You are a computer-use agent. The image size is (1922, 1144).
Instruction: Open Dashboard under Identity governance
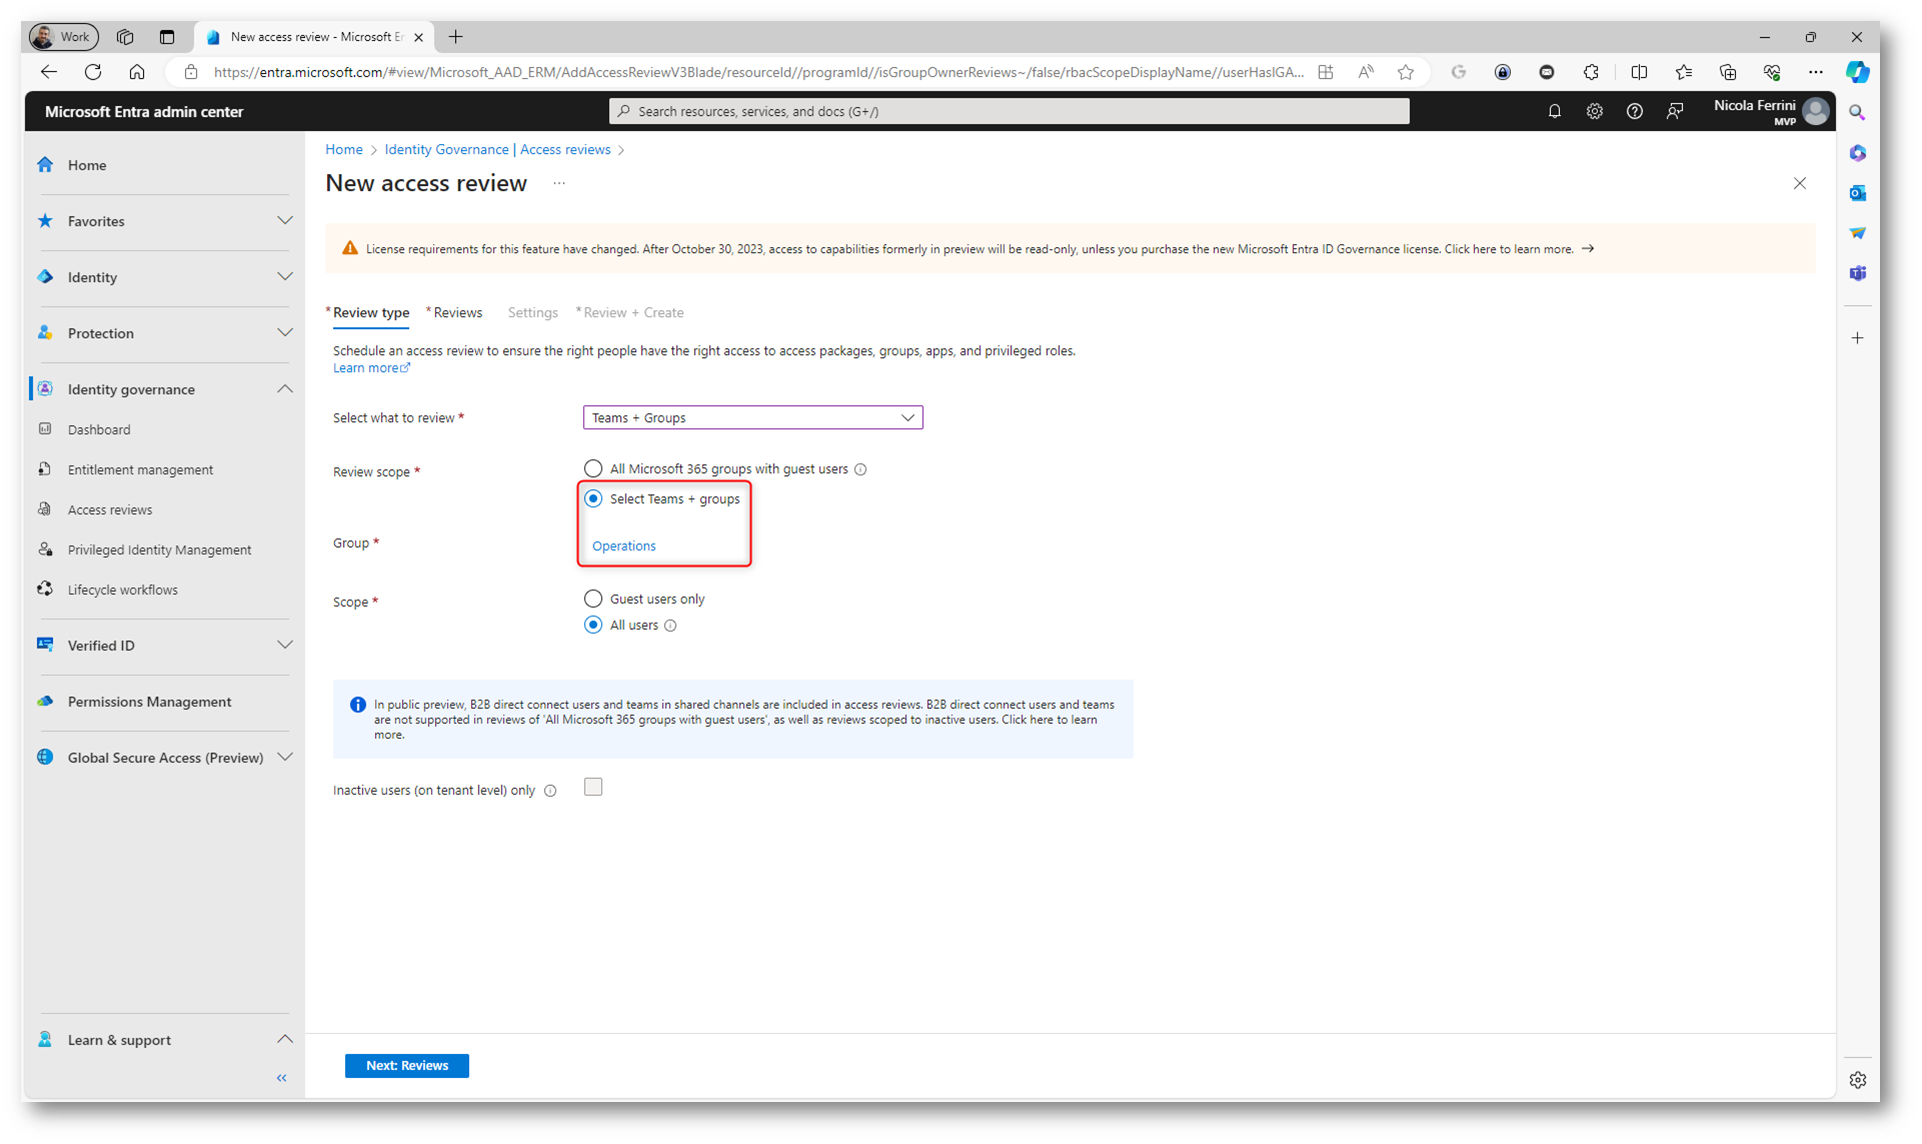pos(99,430)
